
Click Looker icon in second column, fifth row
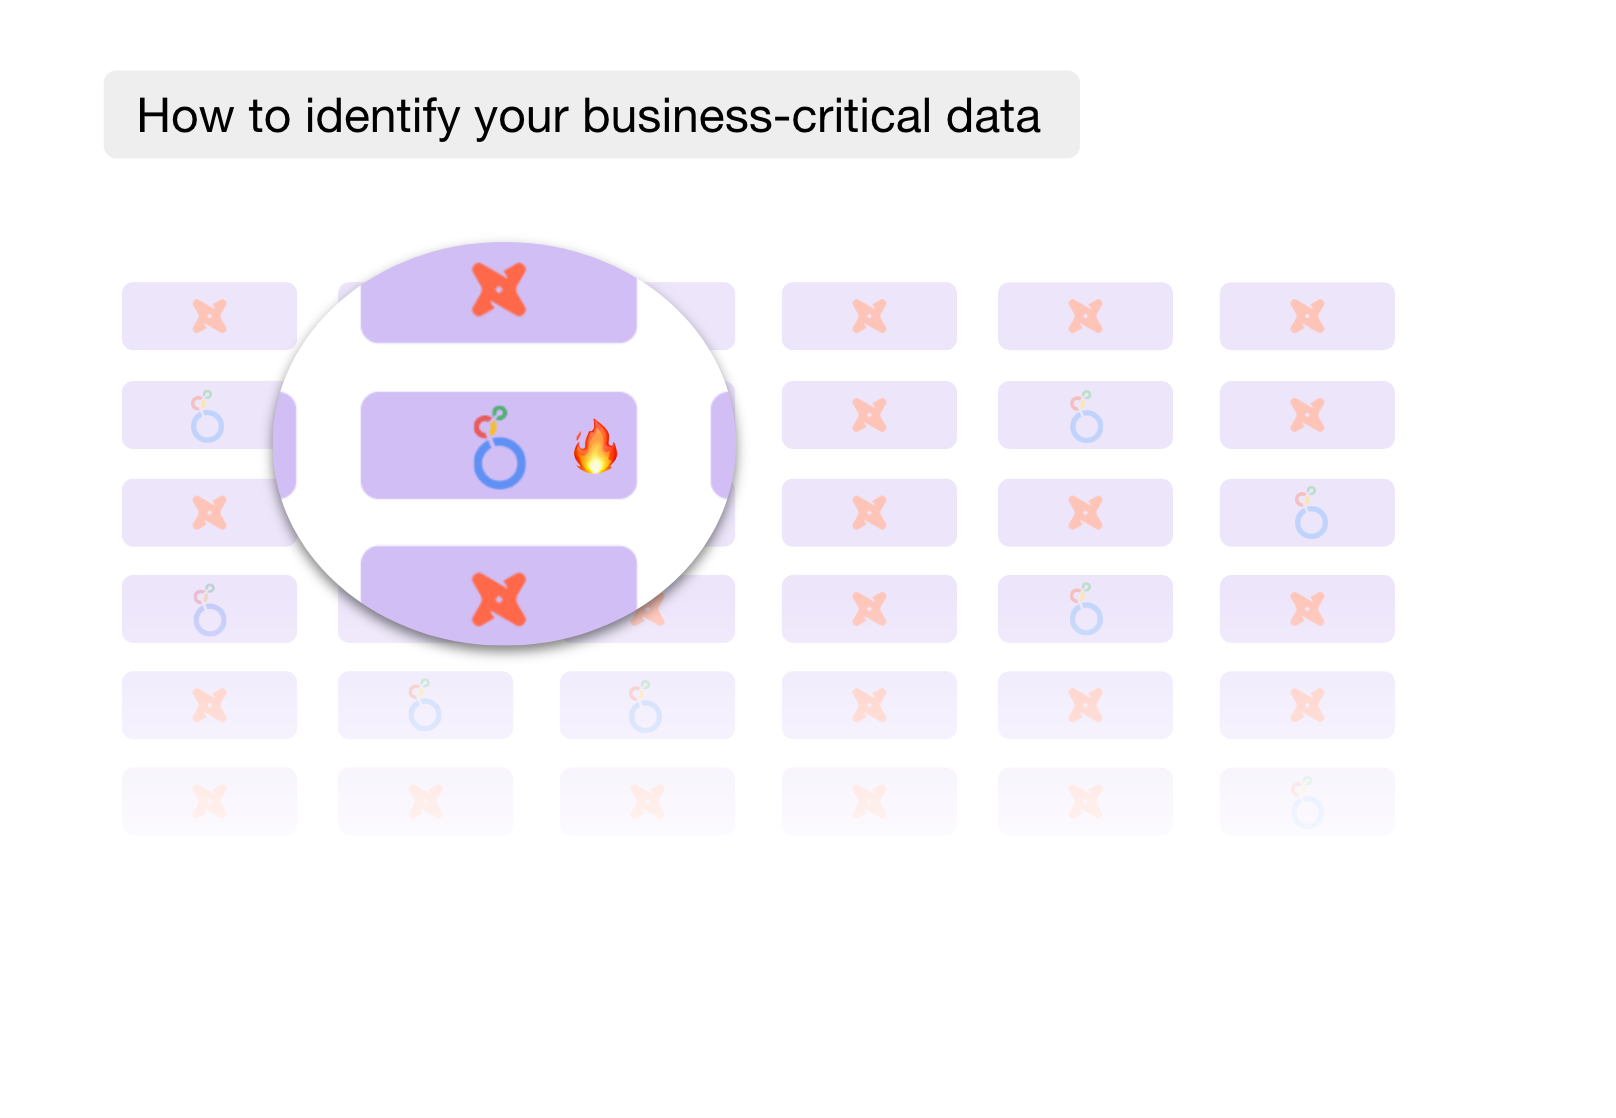tap(424, 705)
